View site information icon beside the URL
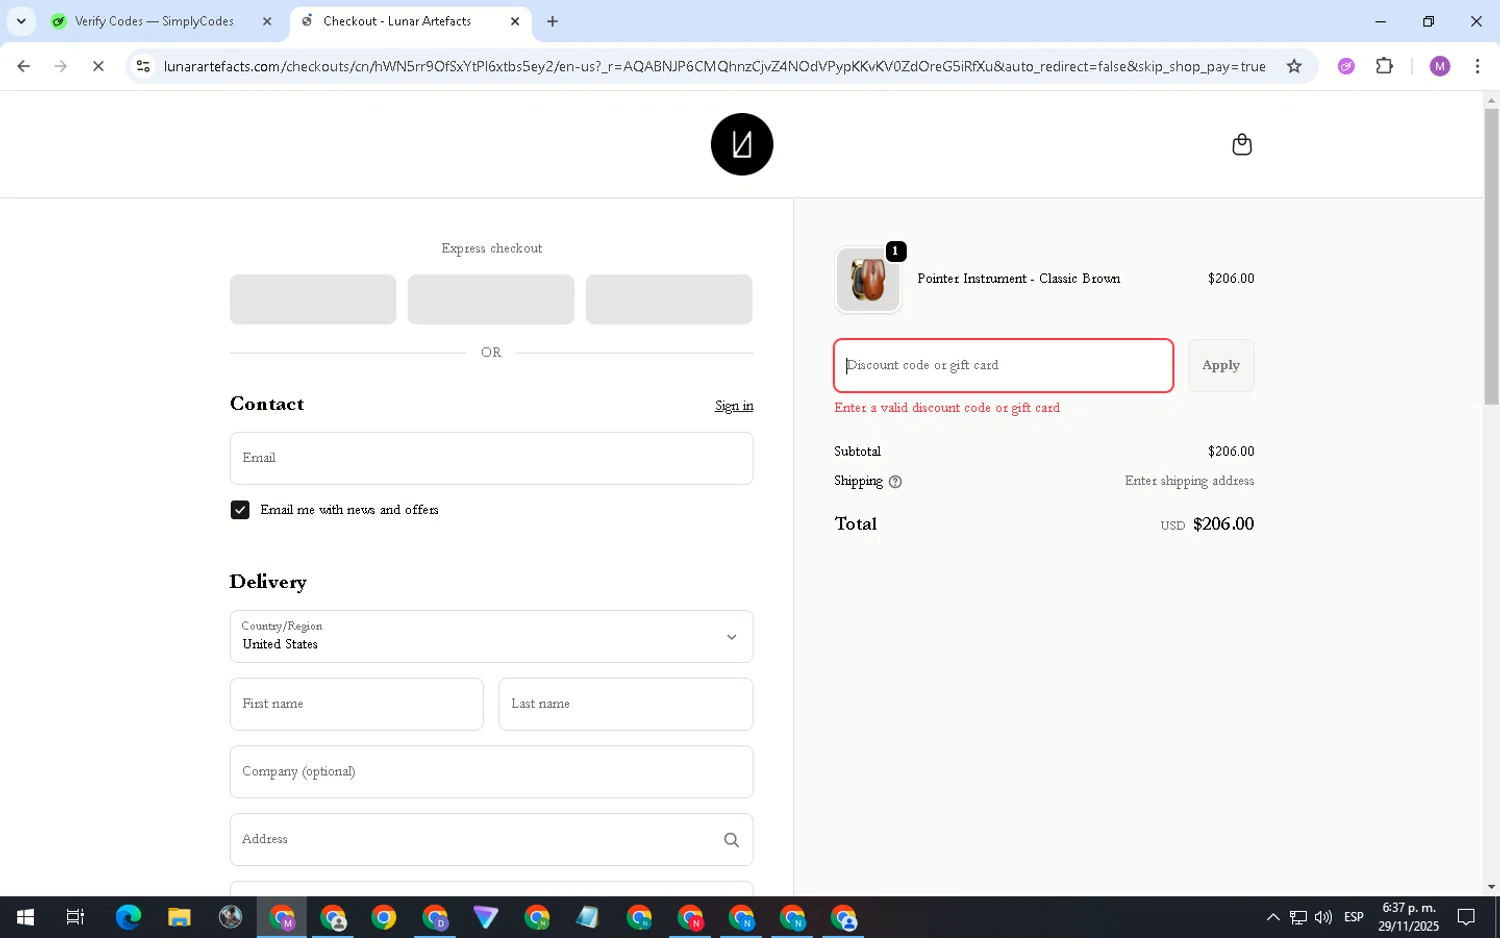 (143, 66)
